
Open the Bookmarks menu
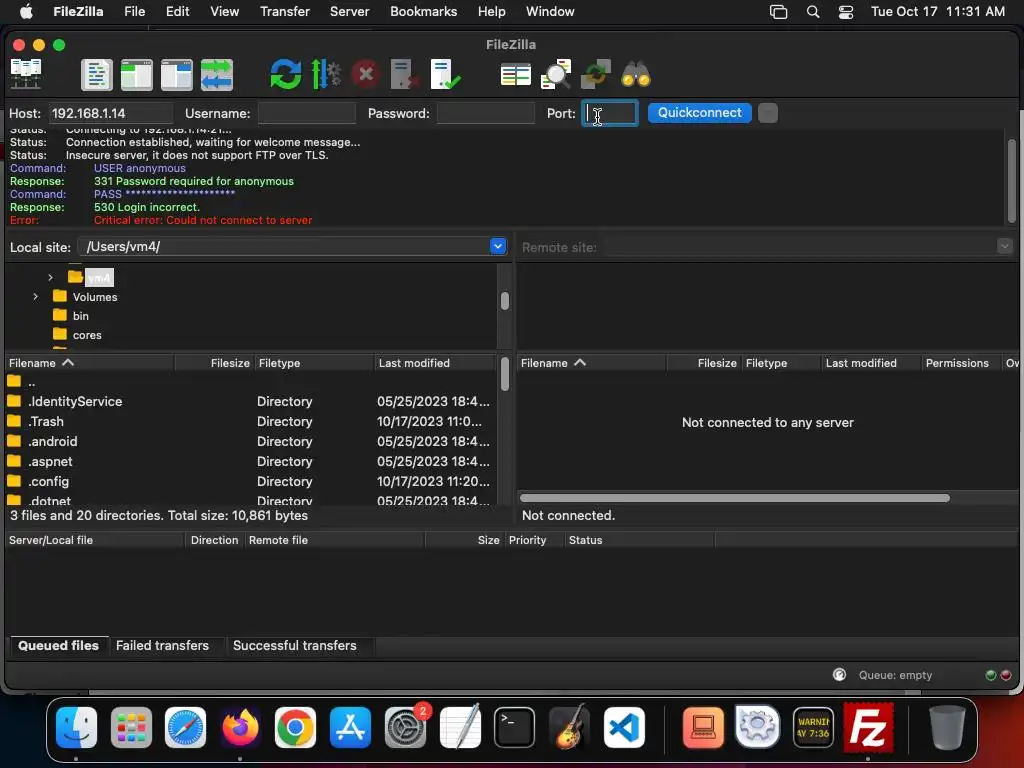(x=423, y=12)
